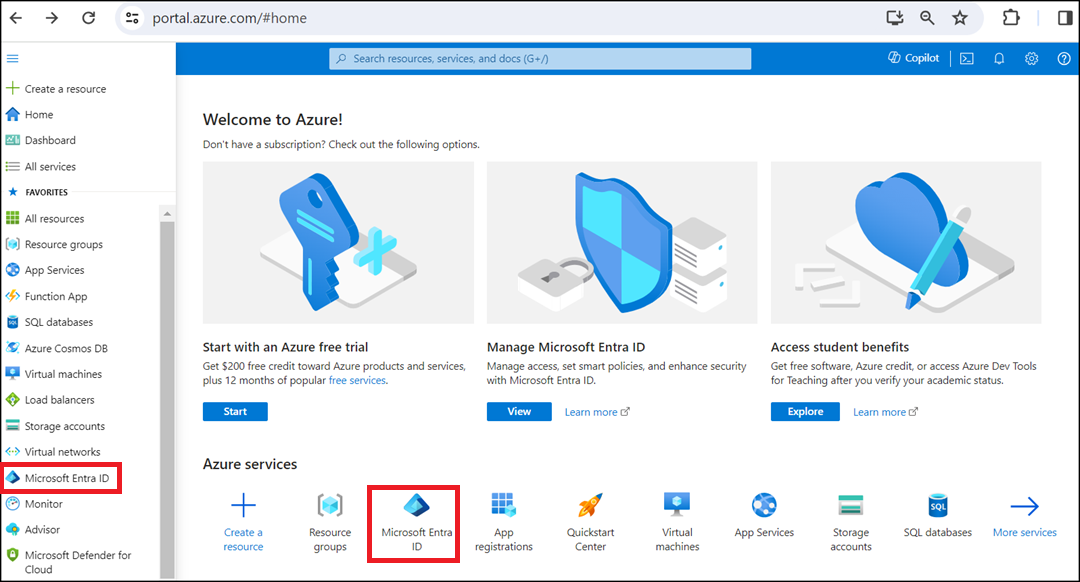Click Start for Azure free trial
Screen dimensions: 1080x582
[x=235, y=411]
